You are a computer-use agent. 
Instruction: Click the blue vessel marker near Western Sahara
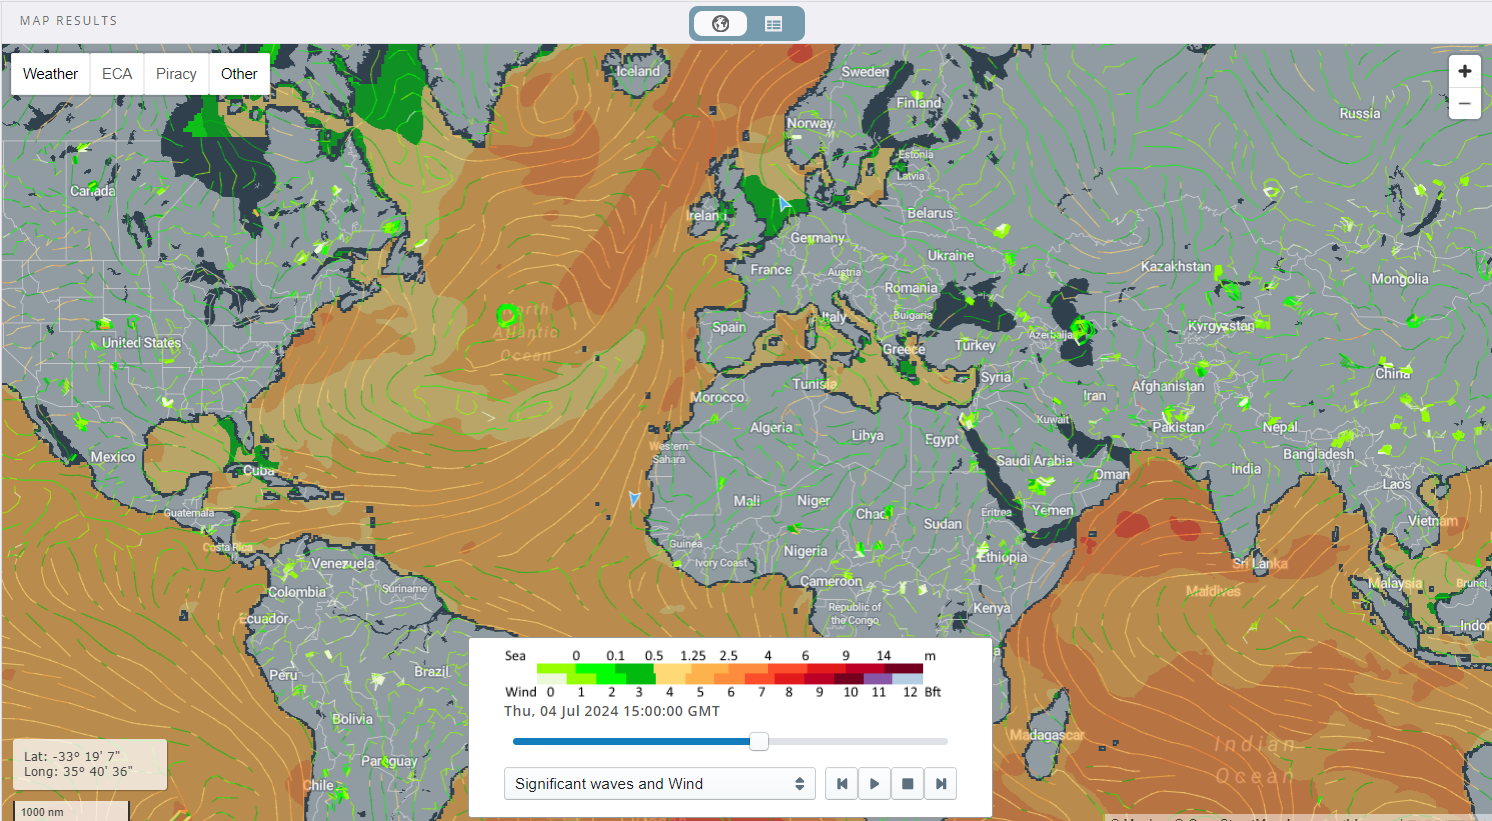click(634, 498)
